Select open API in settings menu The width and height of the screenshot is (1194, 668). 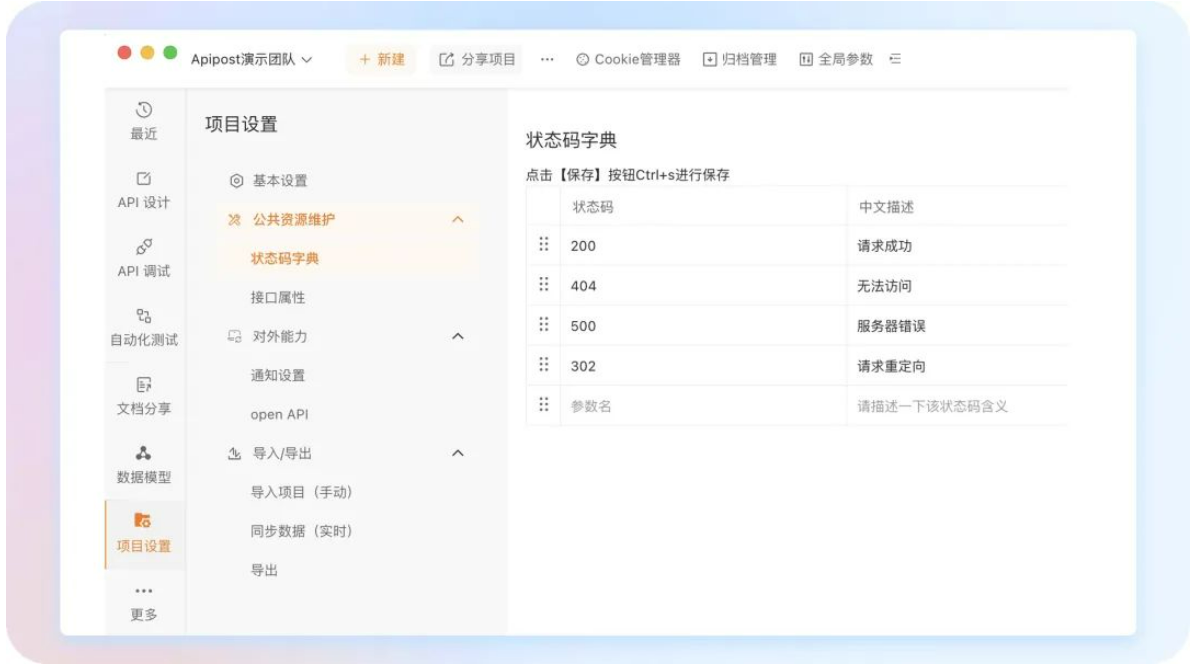(279, 414)
